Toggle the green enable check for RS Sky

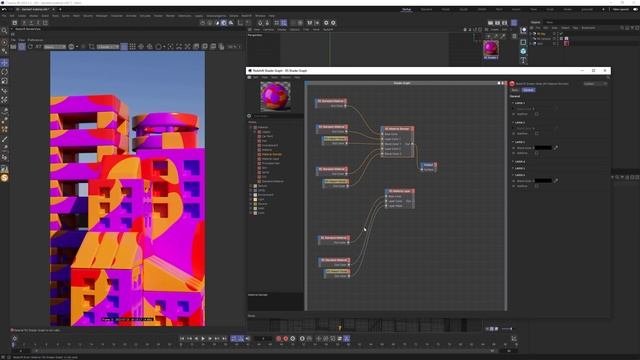pyautogui.click(x=561, y=33)
